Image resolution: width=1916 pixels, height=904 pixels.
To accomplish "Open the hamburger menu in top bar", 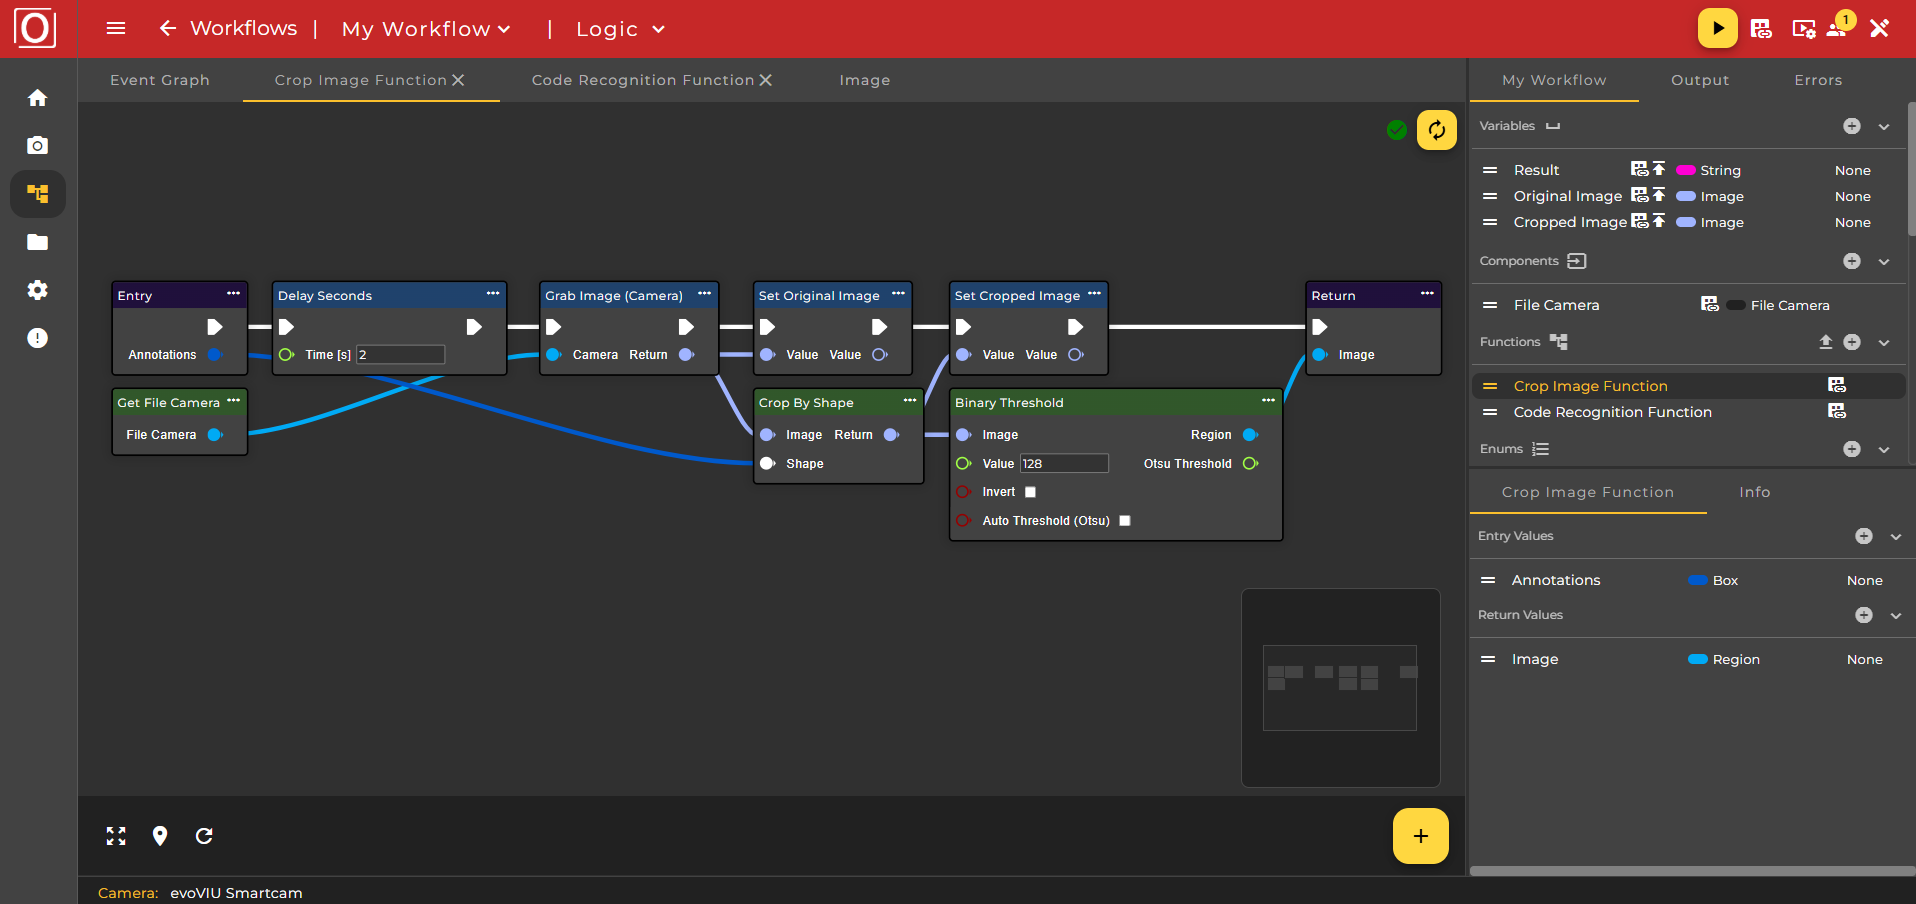I will click(116, 29).
